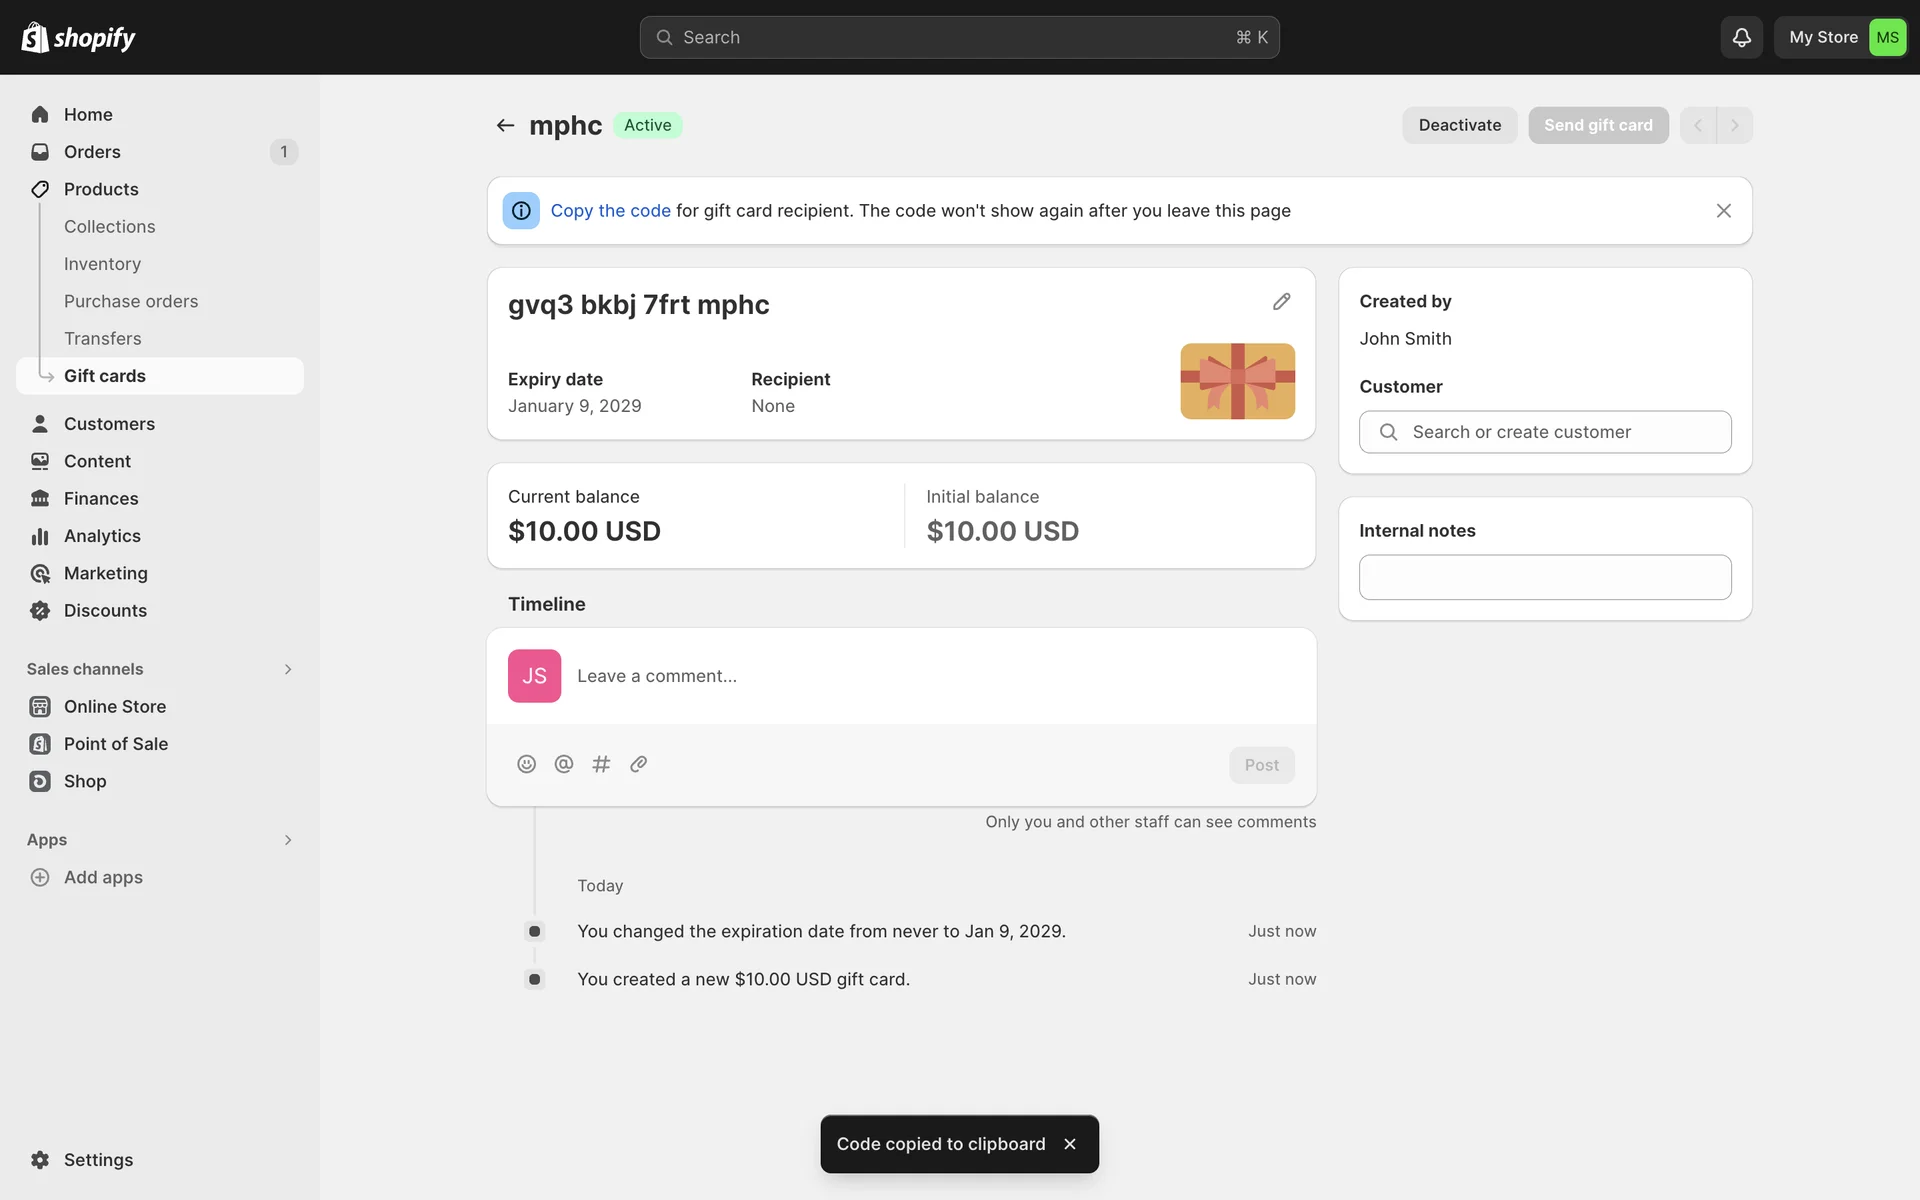Open Discounts in sidebar
1920x1200 pixels.
[x=105, y=610]
